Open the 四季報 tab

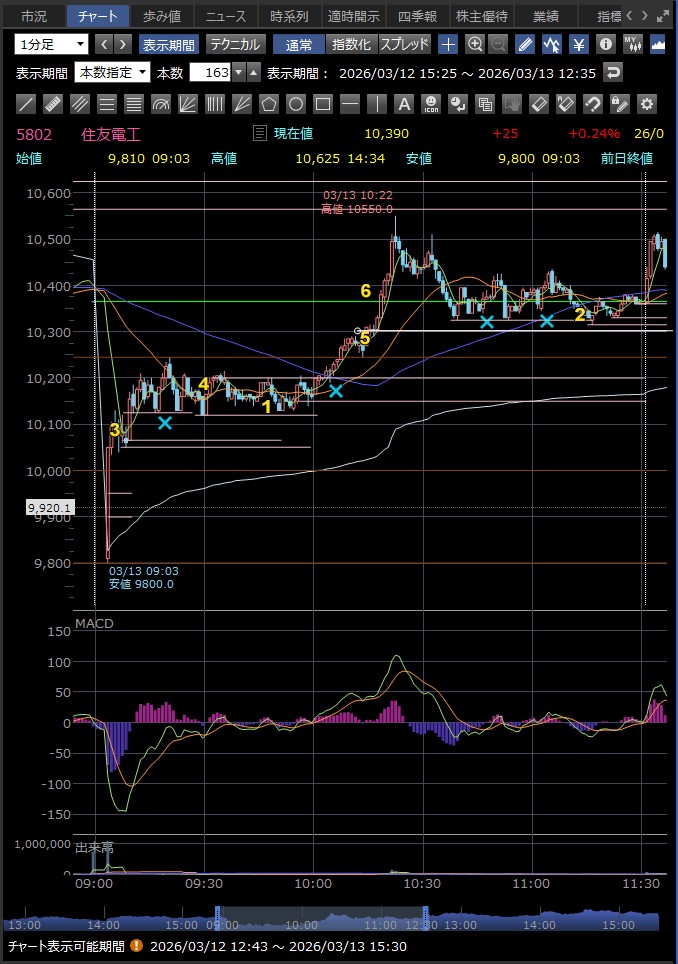click(416, 16)
